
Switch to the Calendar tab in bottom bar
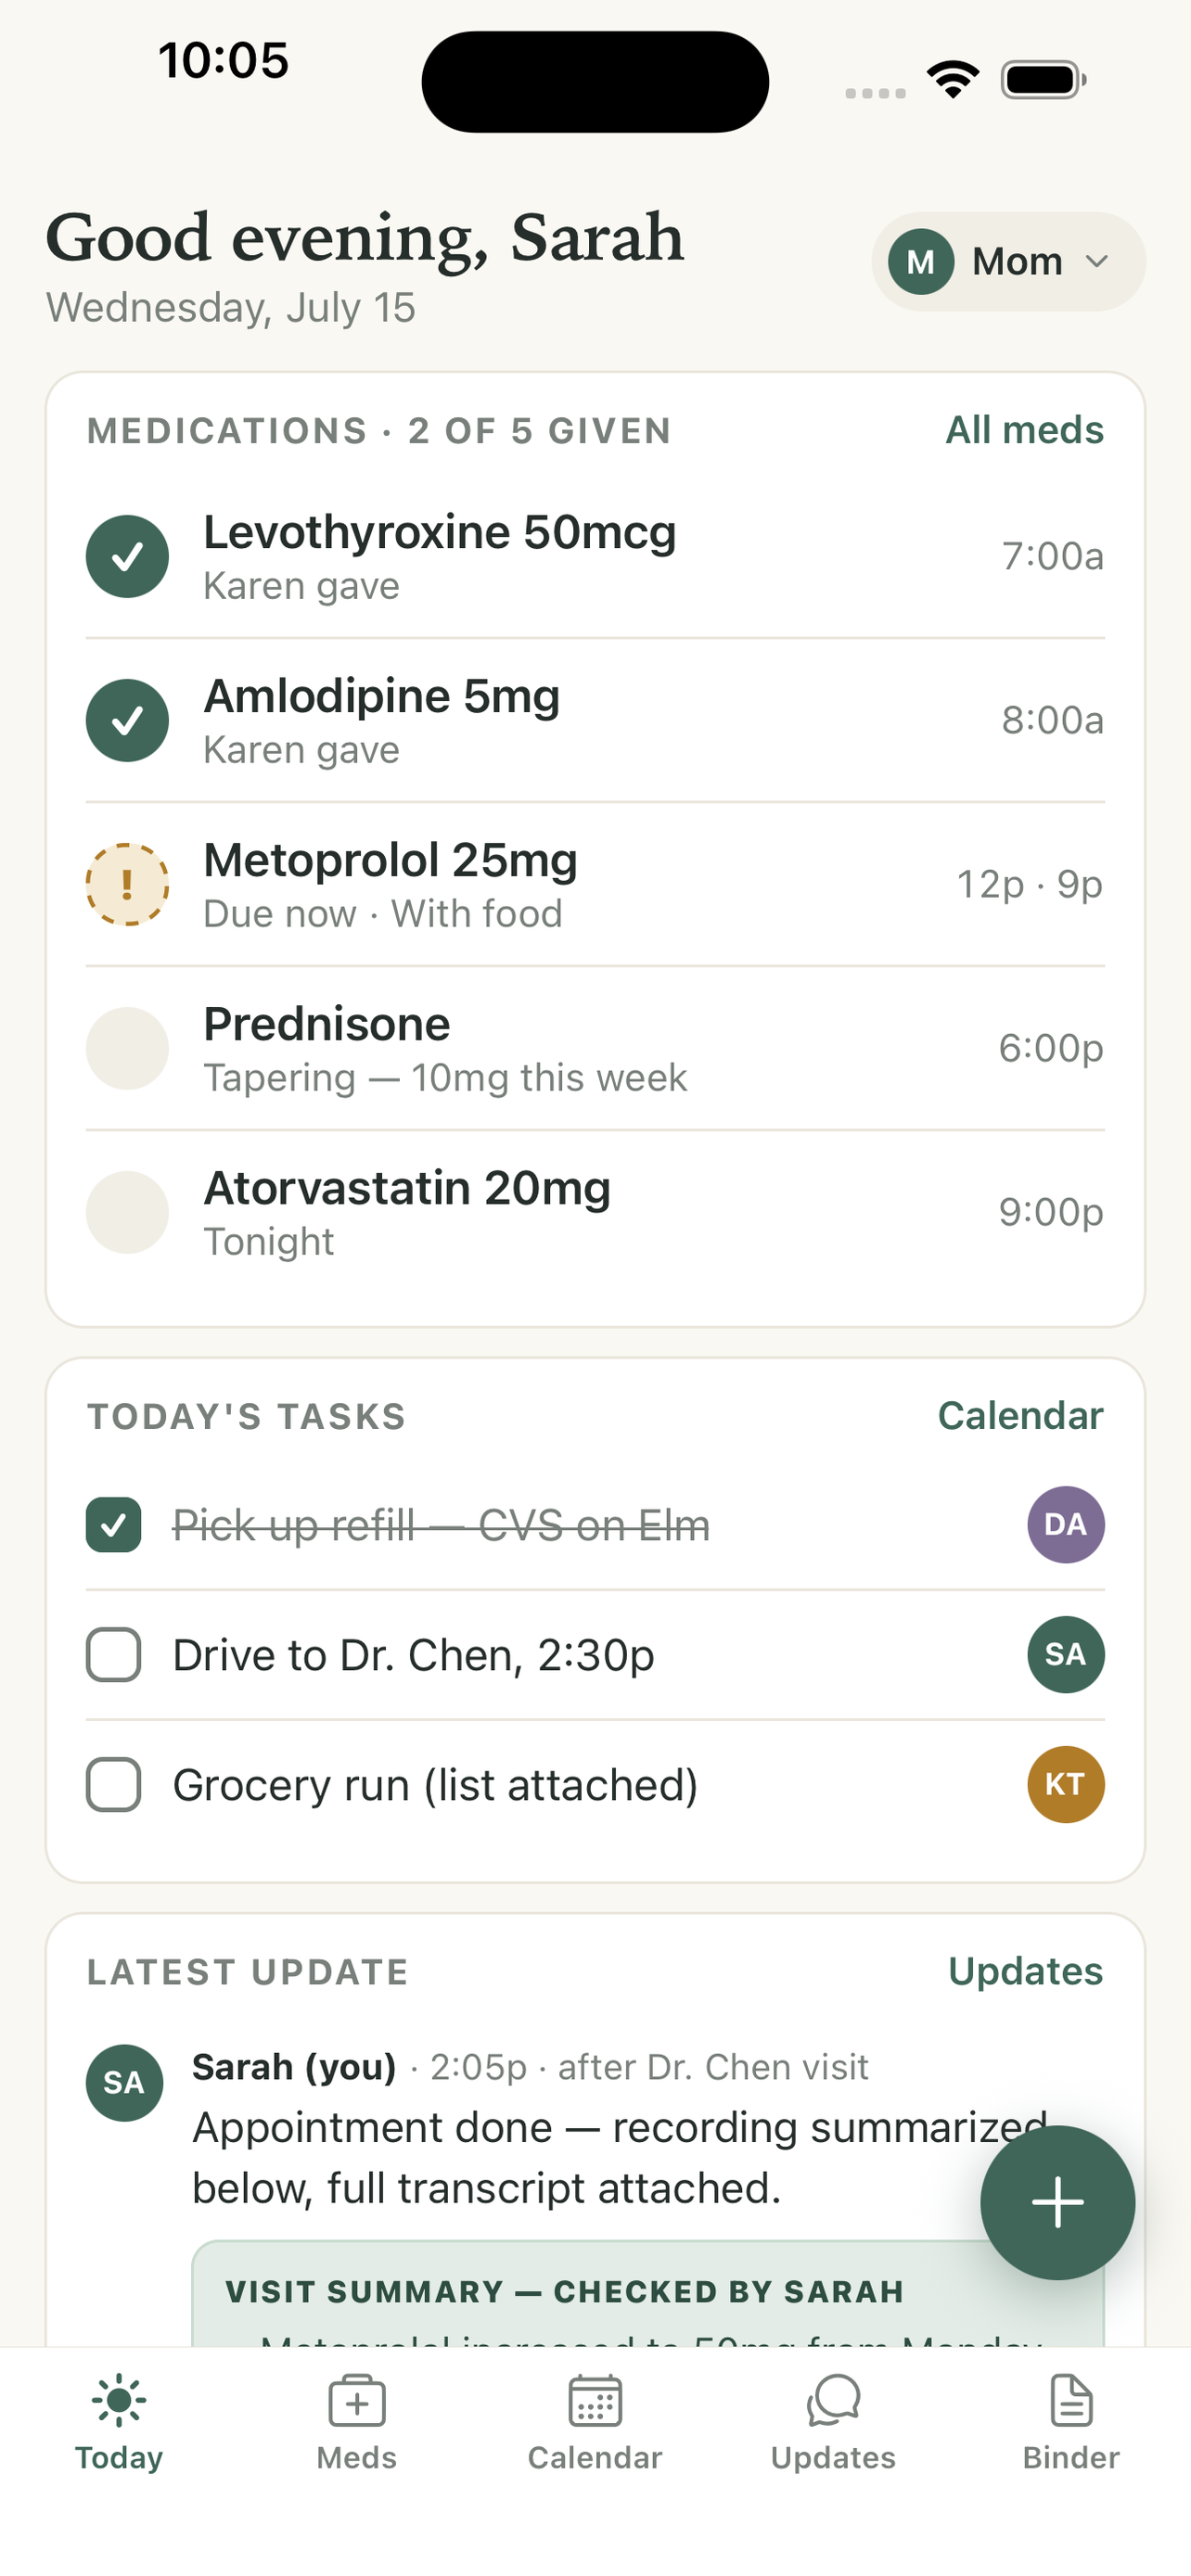pos(595,2420)
